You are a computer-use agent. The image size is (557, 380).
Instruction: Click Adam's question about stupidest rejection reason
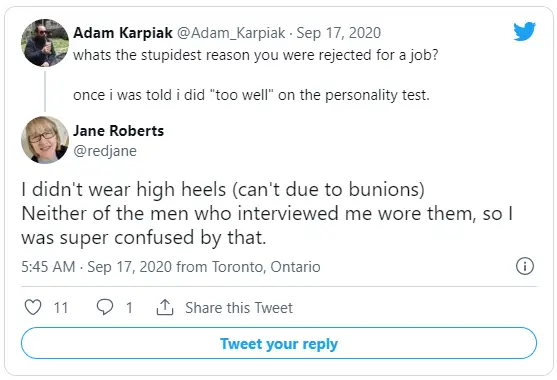coord(255,55)
